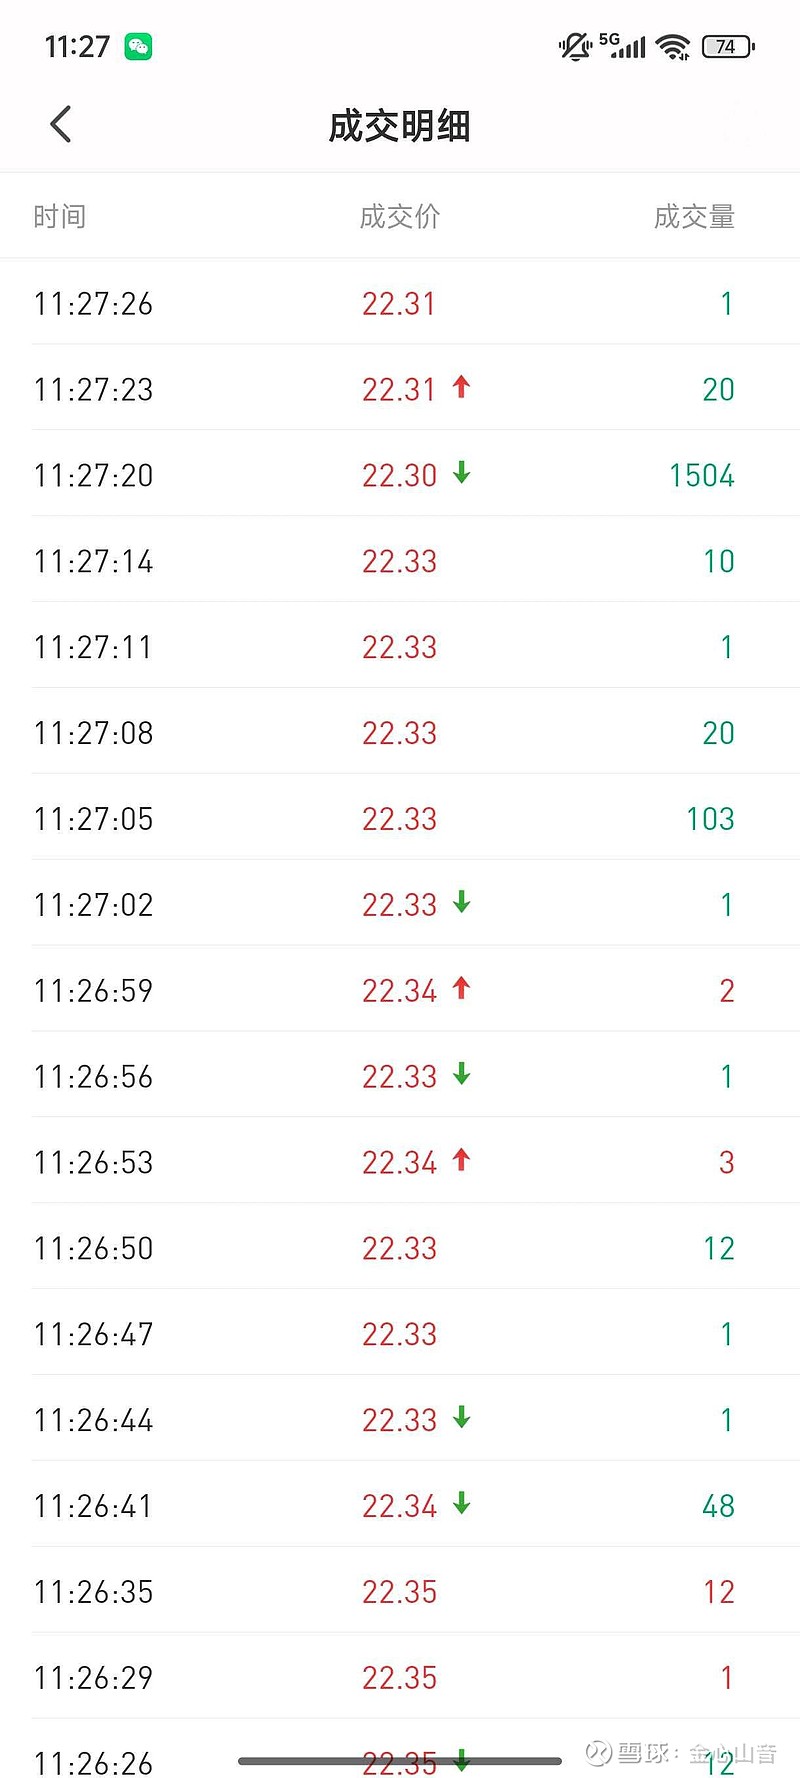Tap the 成交价 column header
The width and height of the screenshot is (800, 1778).
400,217
